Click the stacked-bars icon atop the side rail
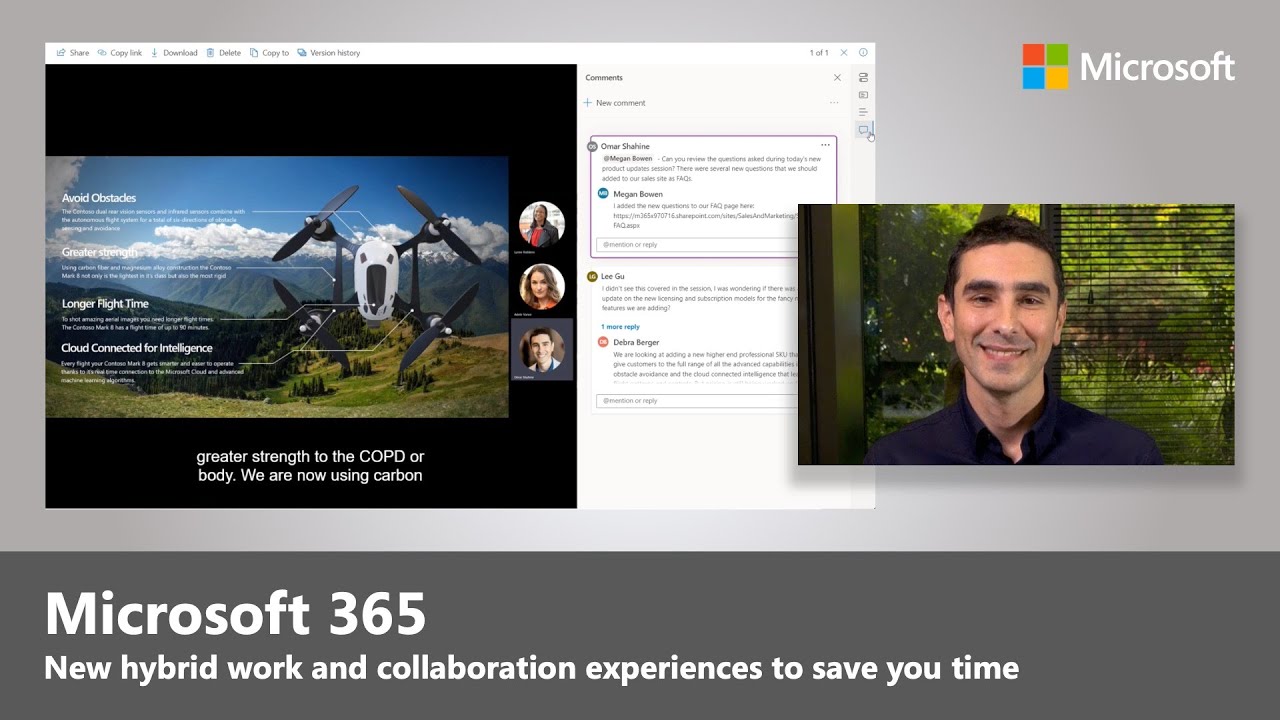The width and height of the screenshot is (1280, 720). coord(863,77)
